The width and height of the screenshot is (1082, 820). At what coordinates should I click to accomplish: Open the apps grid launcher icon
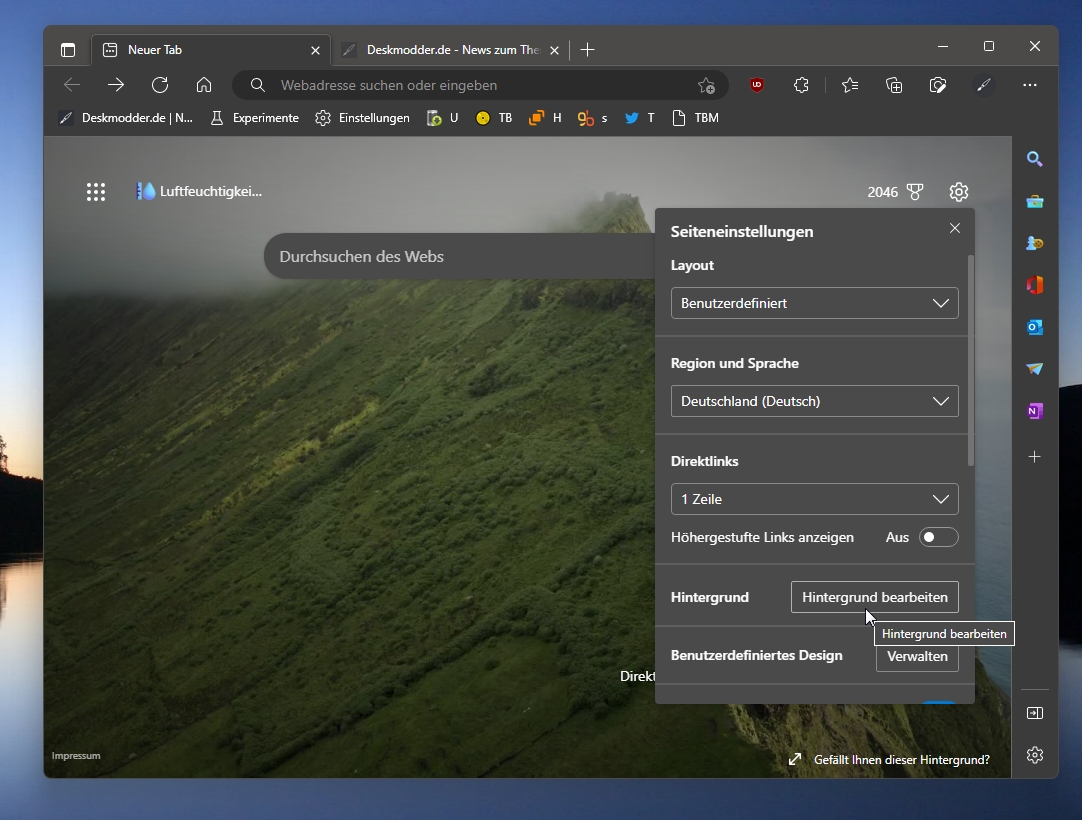point(96,192)
